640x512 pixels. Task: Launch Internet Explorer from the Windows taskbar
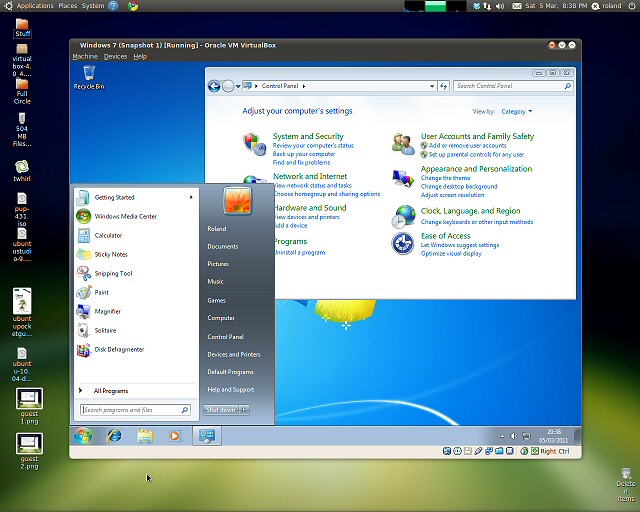pos(114,436)
